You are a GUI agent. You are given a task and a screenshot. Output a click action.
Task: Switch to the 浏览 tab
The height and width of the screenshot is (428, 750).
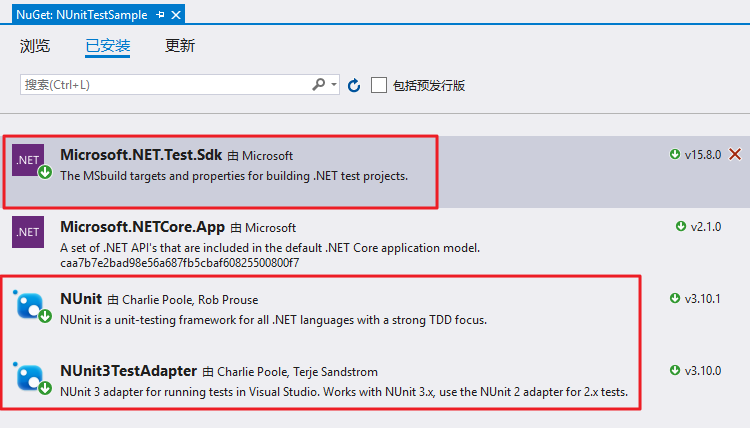point(35,46)
